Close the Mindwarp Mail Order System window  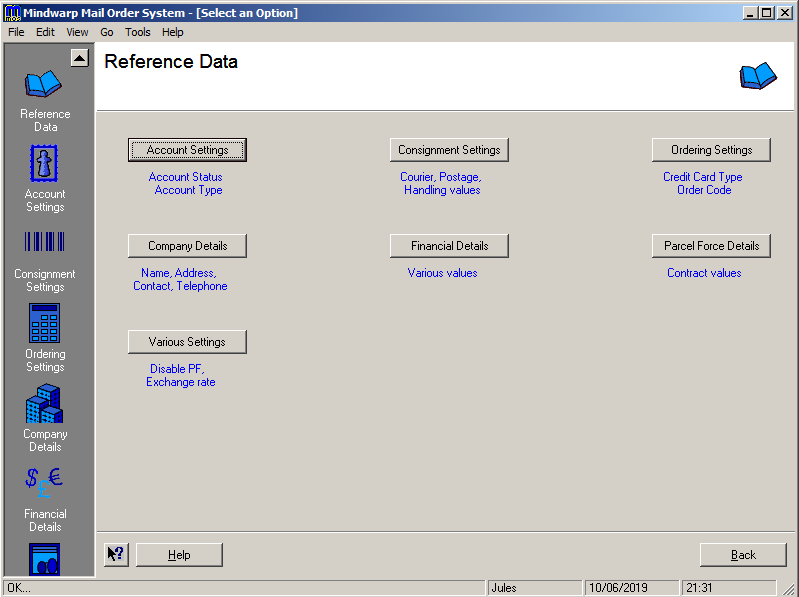pos(785,13)
